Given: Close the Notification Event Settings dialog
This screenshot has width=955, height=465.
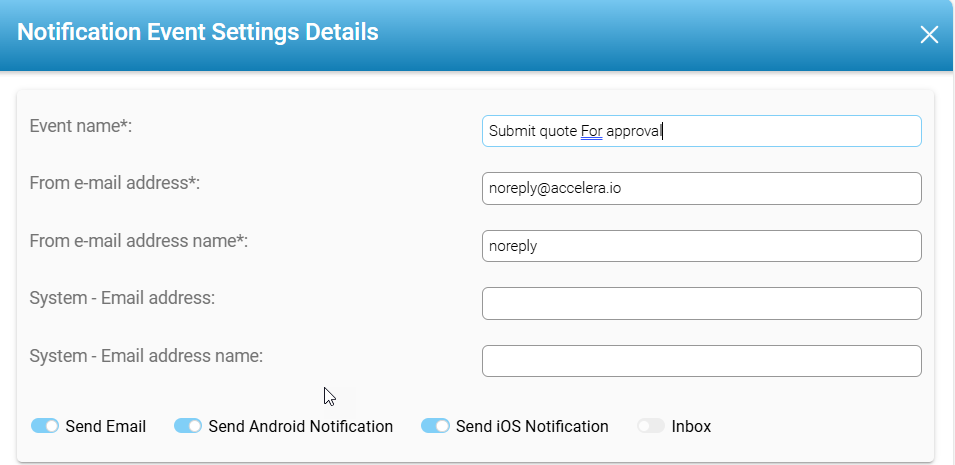Looking at the screenshot, I should 929,35.
